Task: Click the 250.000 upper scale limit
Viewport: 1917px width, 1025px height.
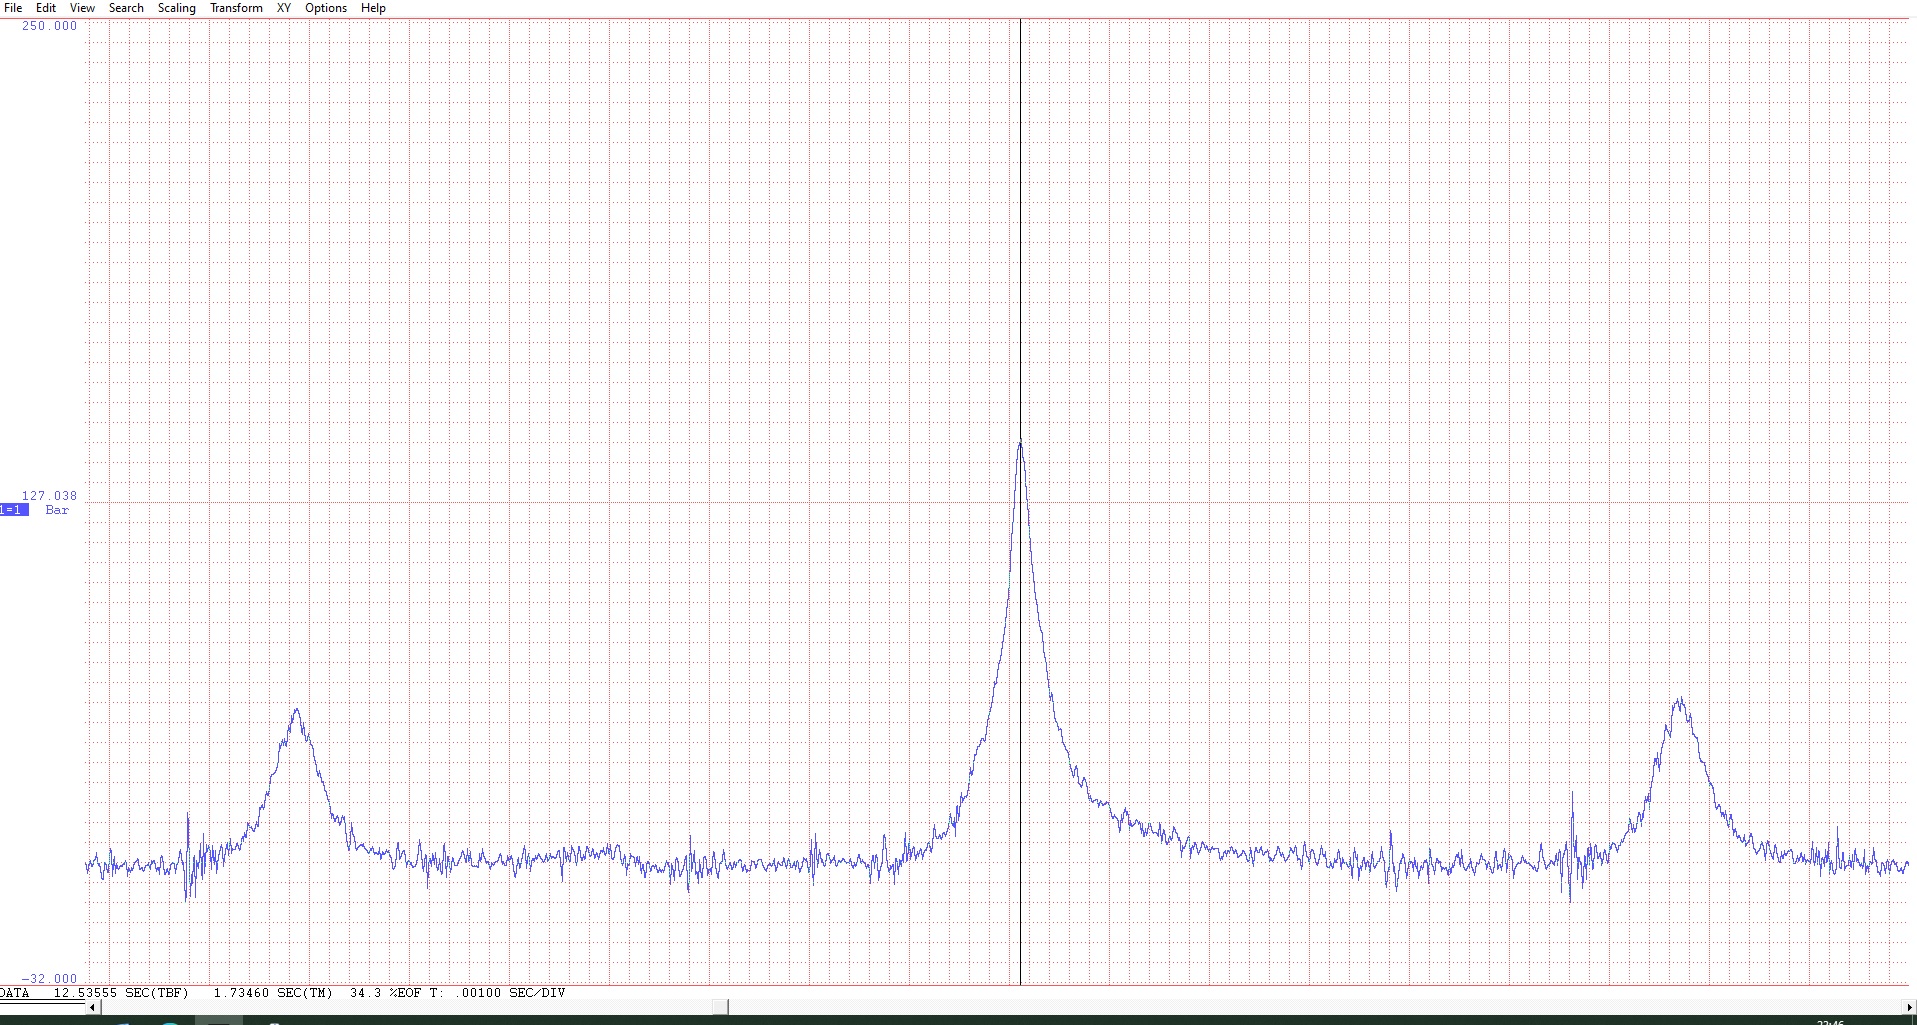Action: click(49, 26)
